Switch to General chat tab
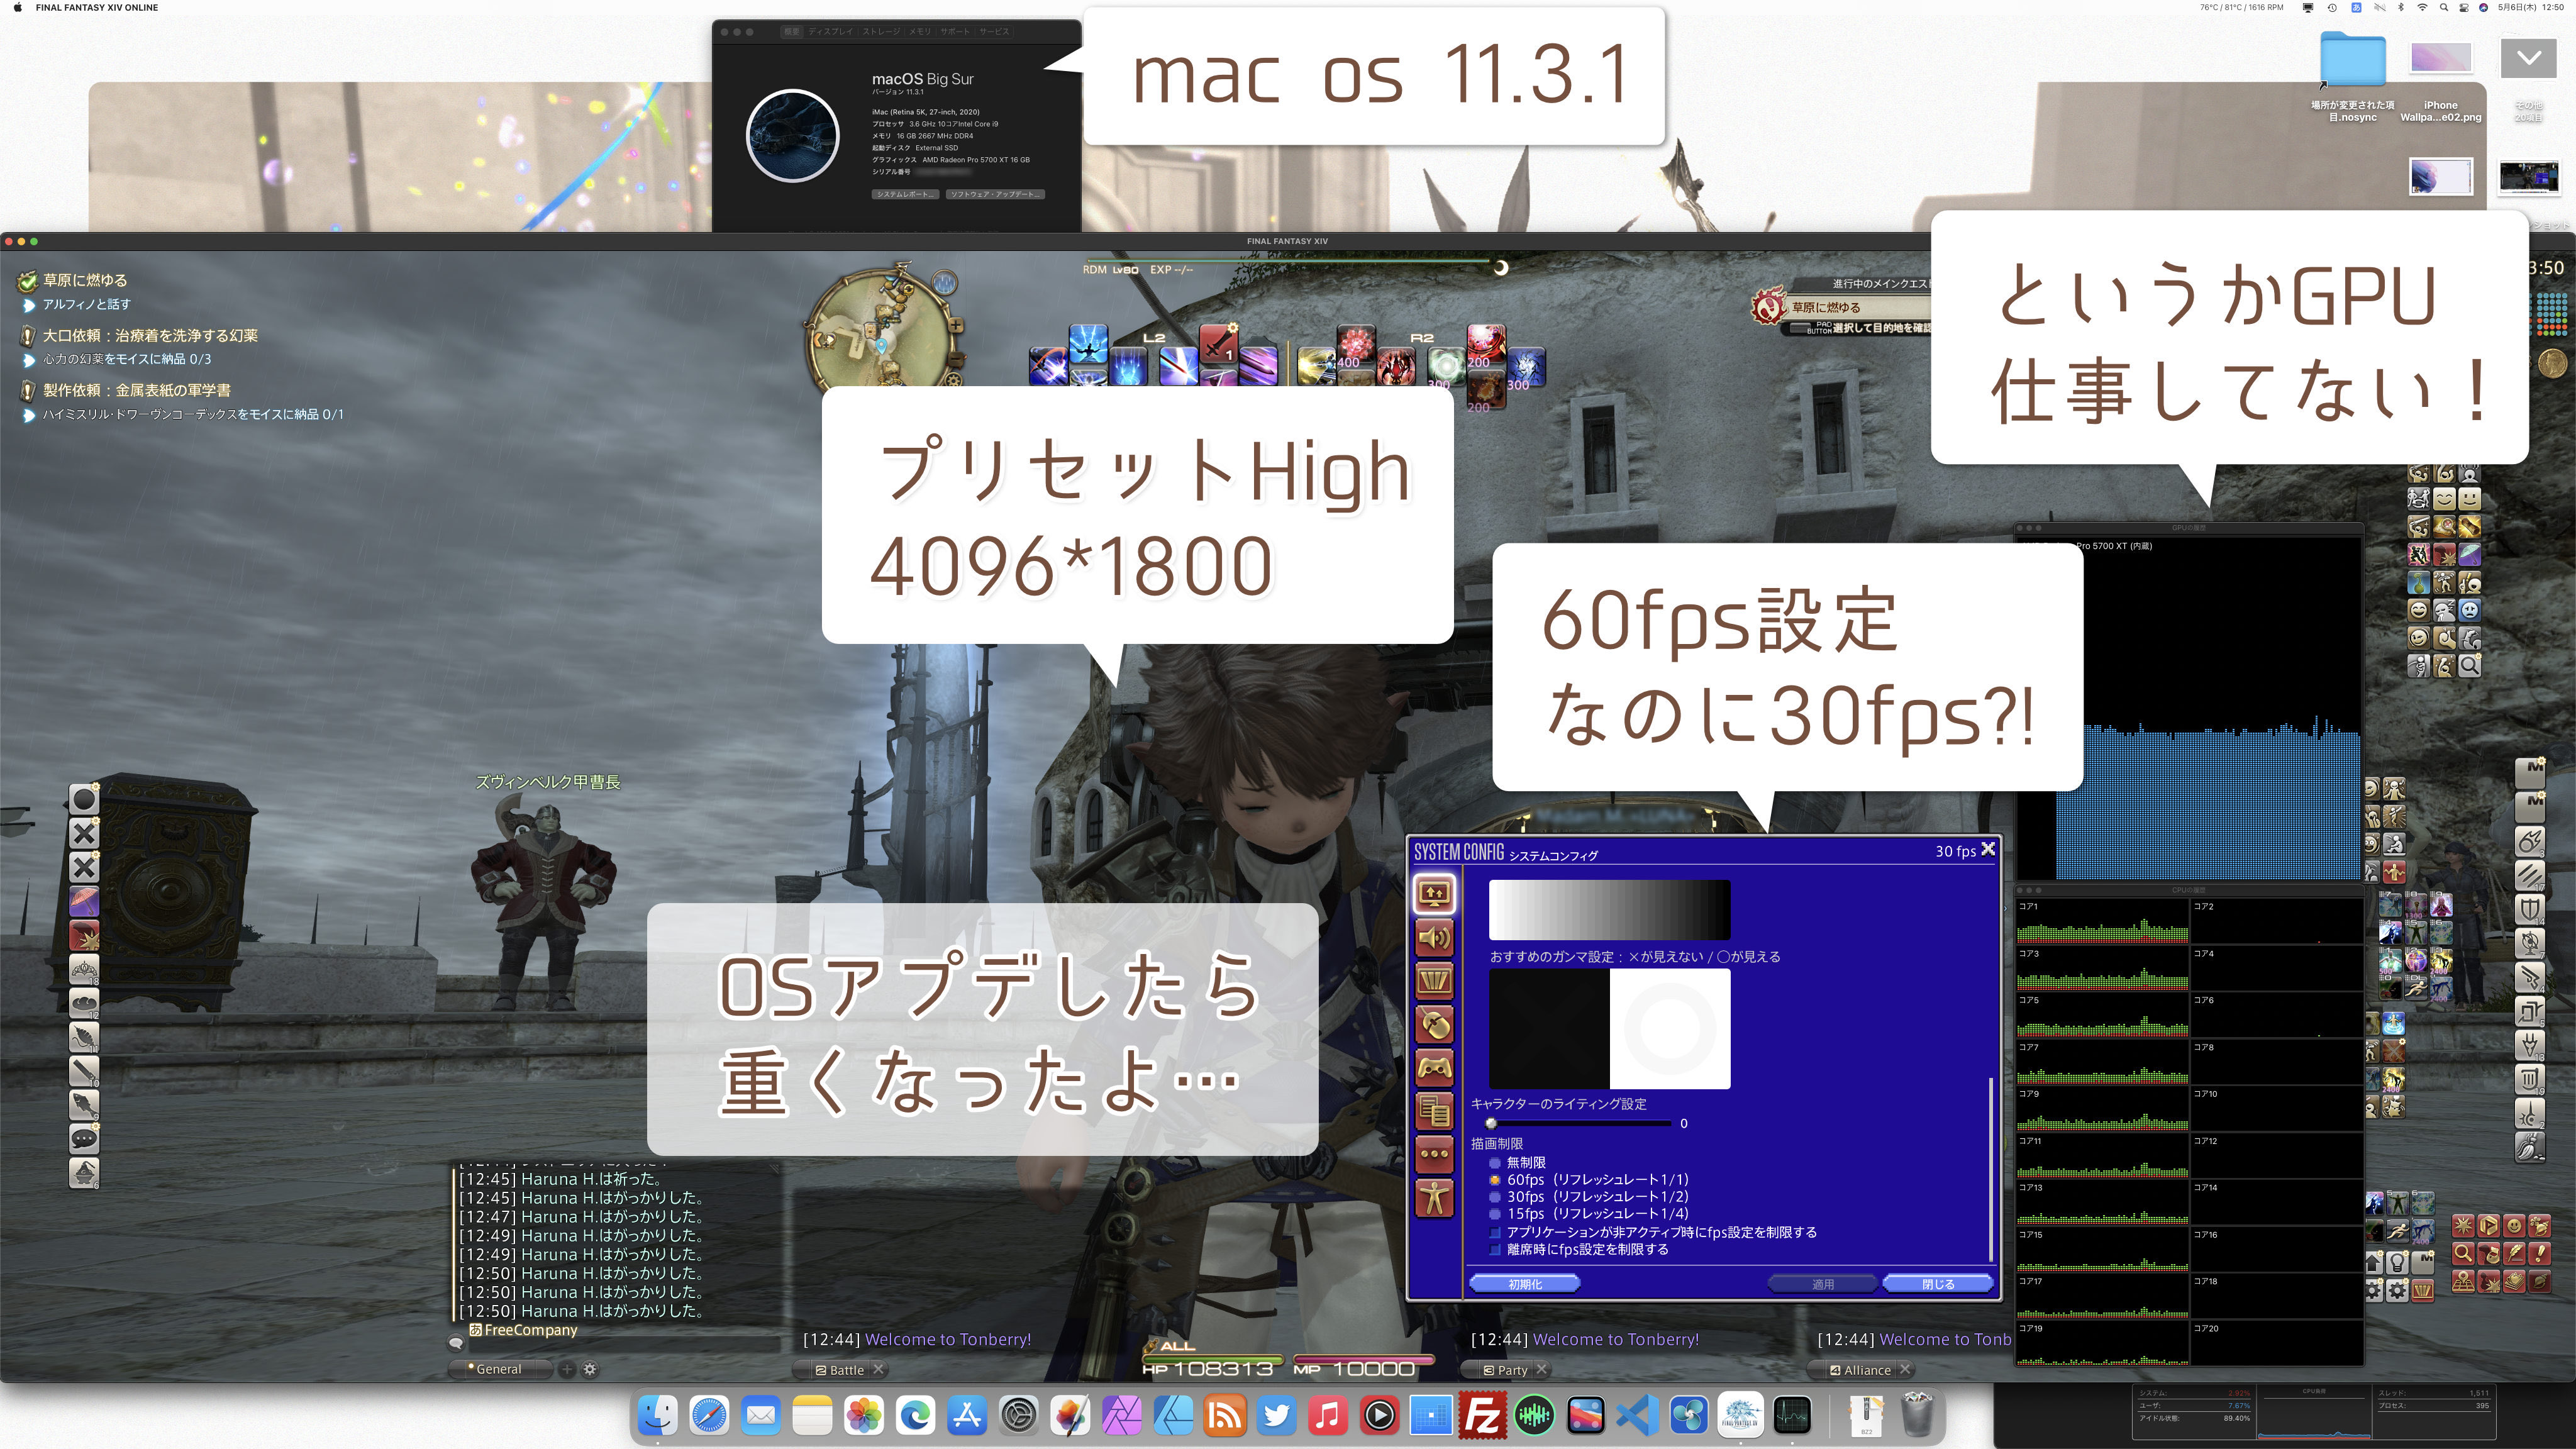Viewport: 2576px width, 1449px height. [499, 1369]
